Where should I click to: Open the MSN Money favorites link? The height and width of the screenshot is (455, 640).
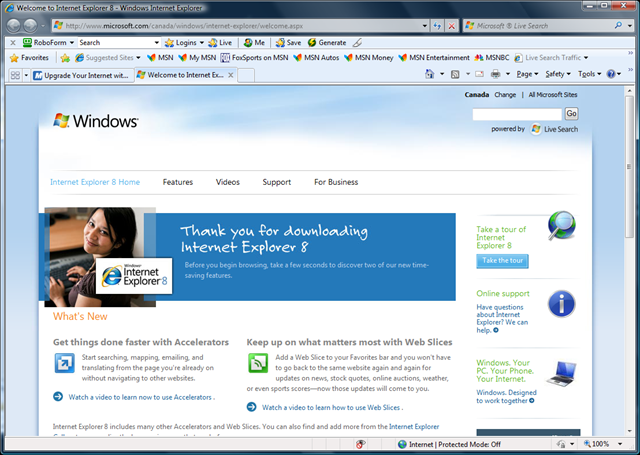[x=369, y=58]
